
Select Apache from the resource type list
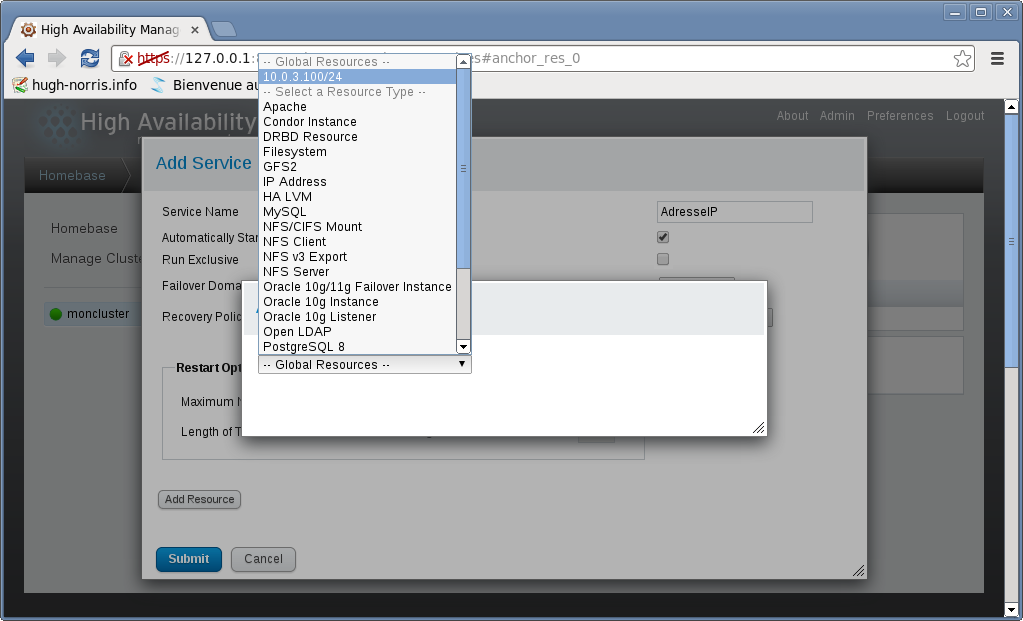tap(285, 107)
